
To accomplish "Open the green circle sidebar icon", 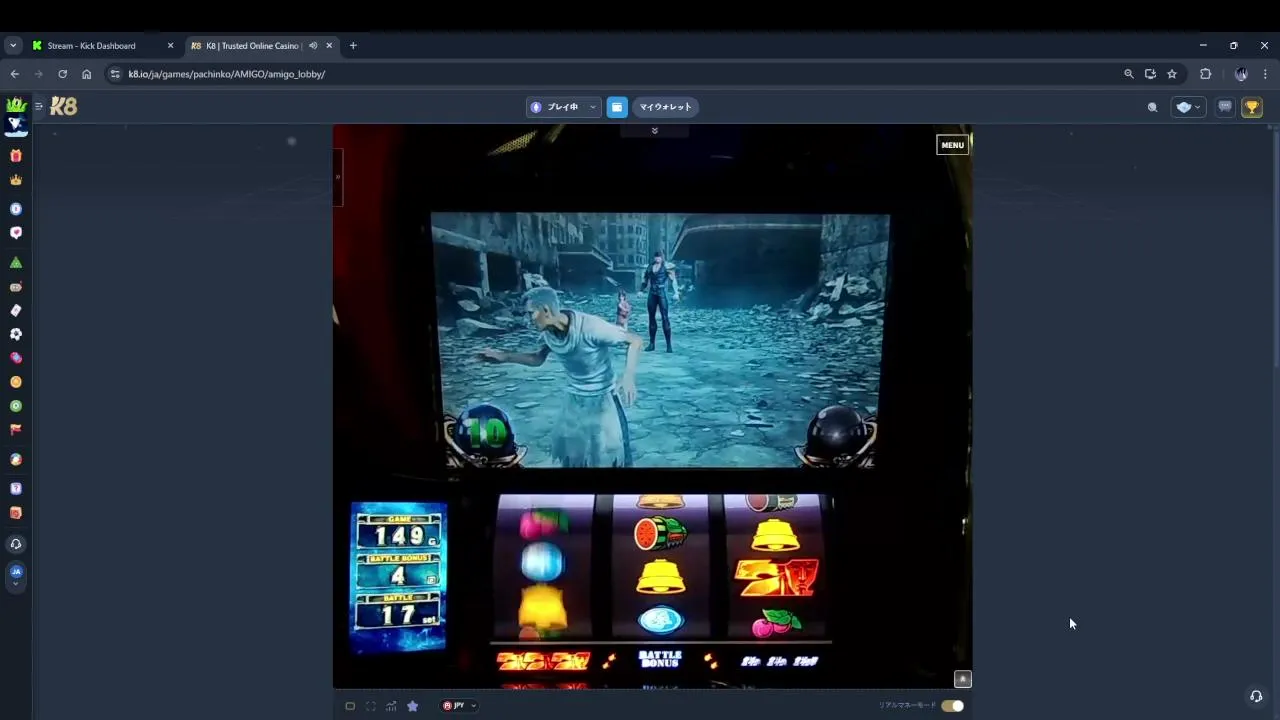I will click(x=16, y=406).
